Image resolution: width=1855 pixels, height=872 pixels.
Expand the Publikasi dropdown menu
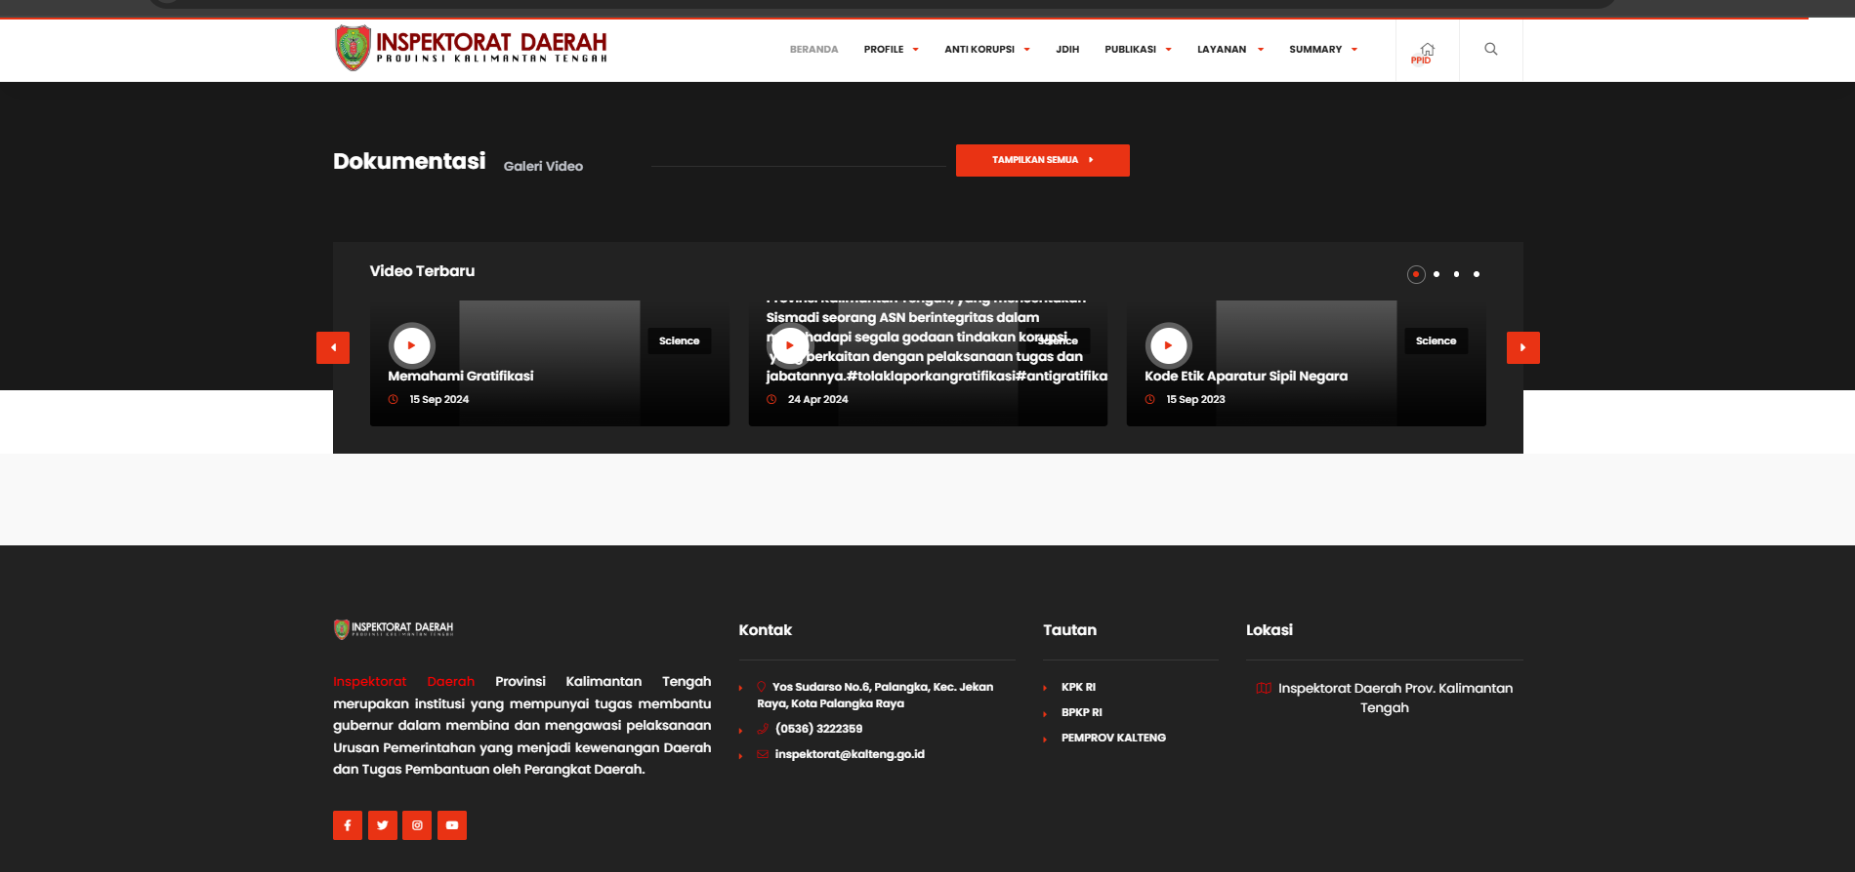1137,49
